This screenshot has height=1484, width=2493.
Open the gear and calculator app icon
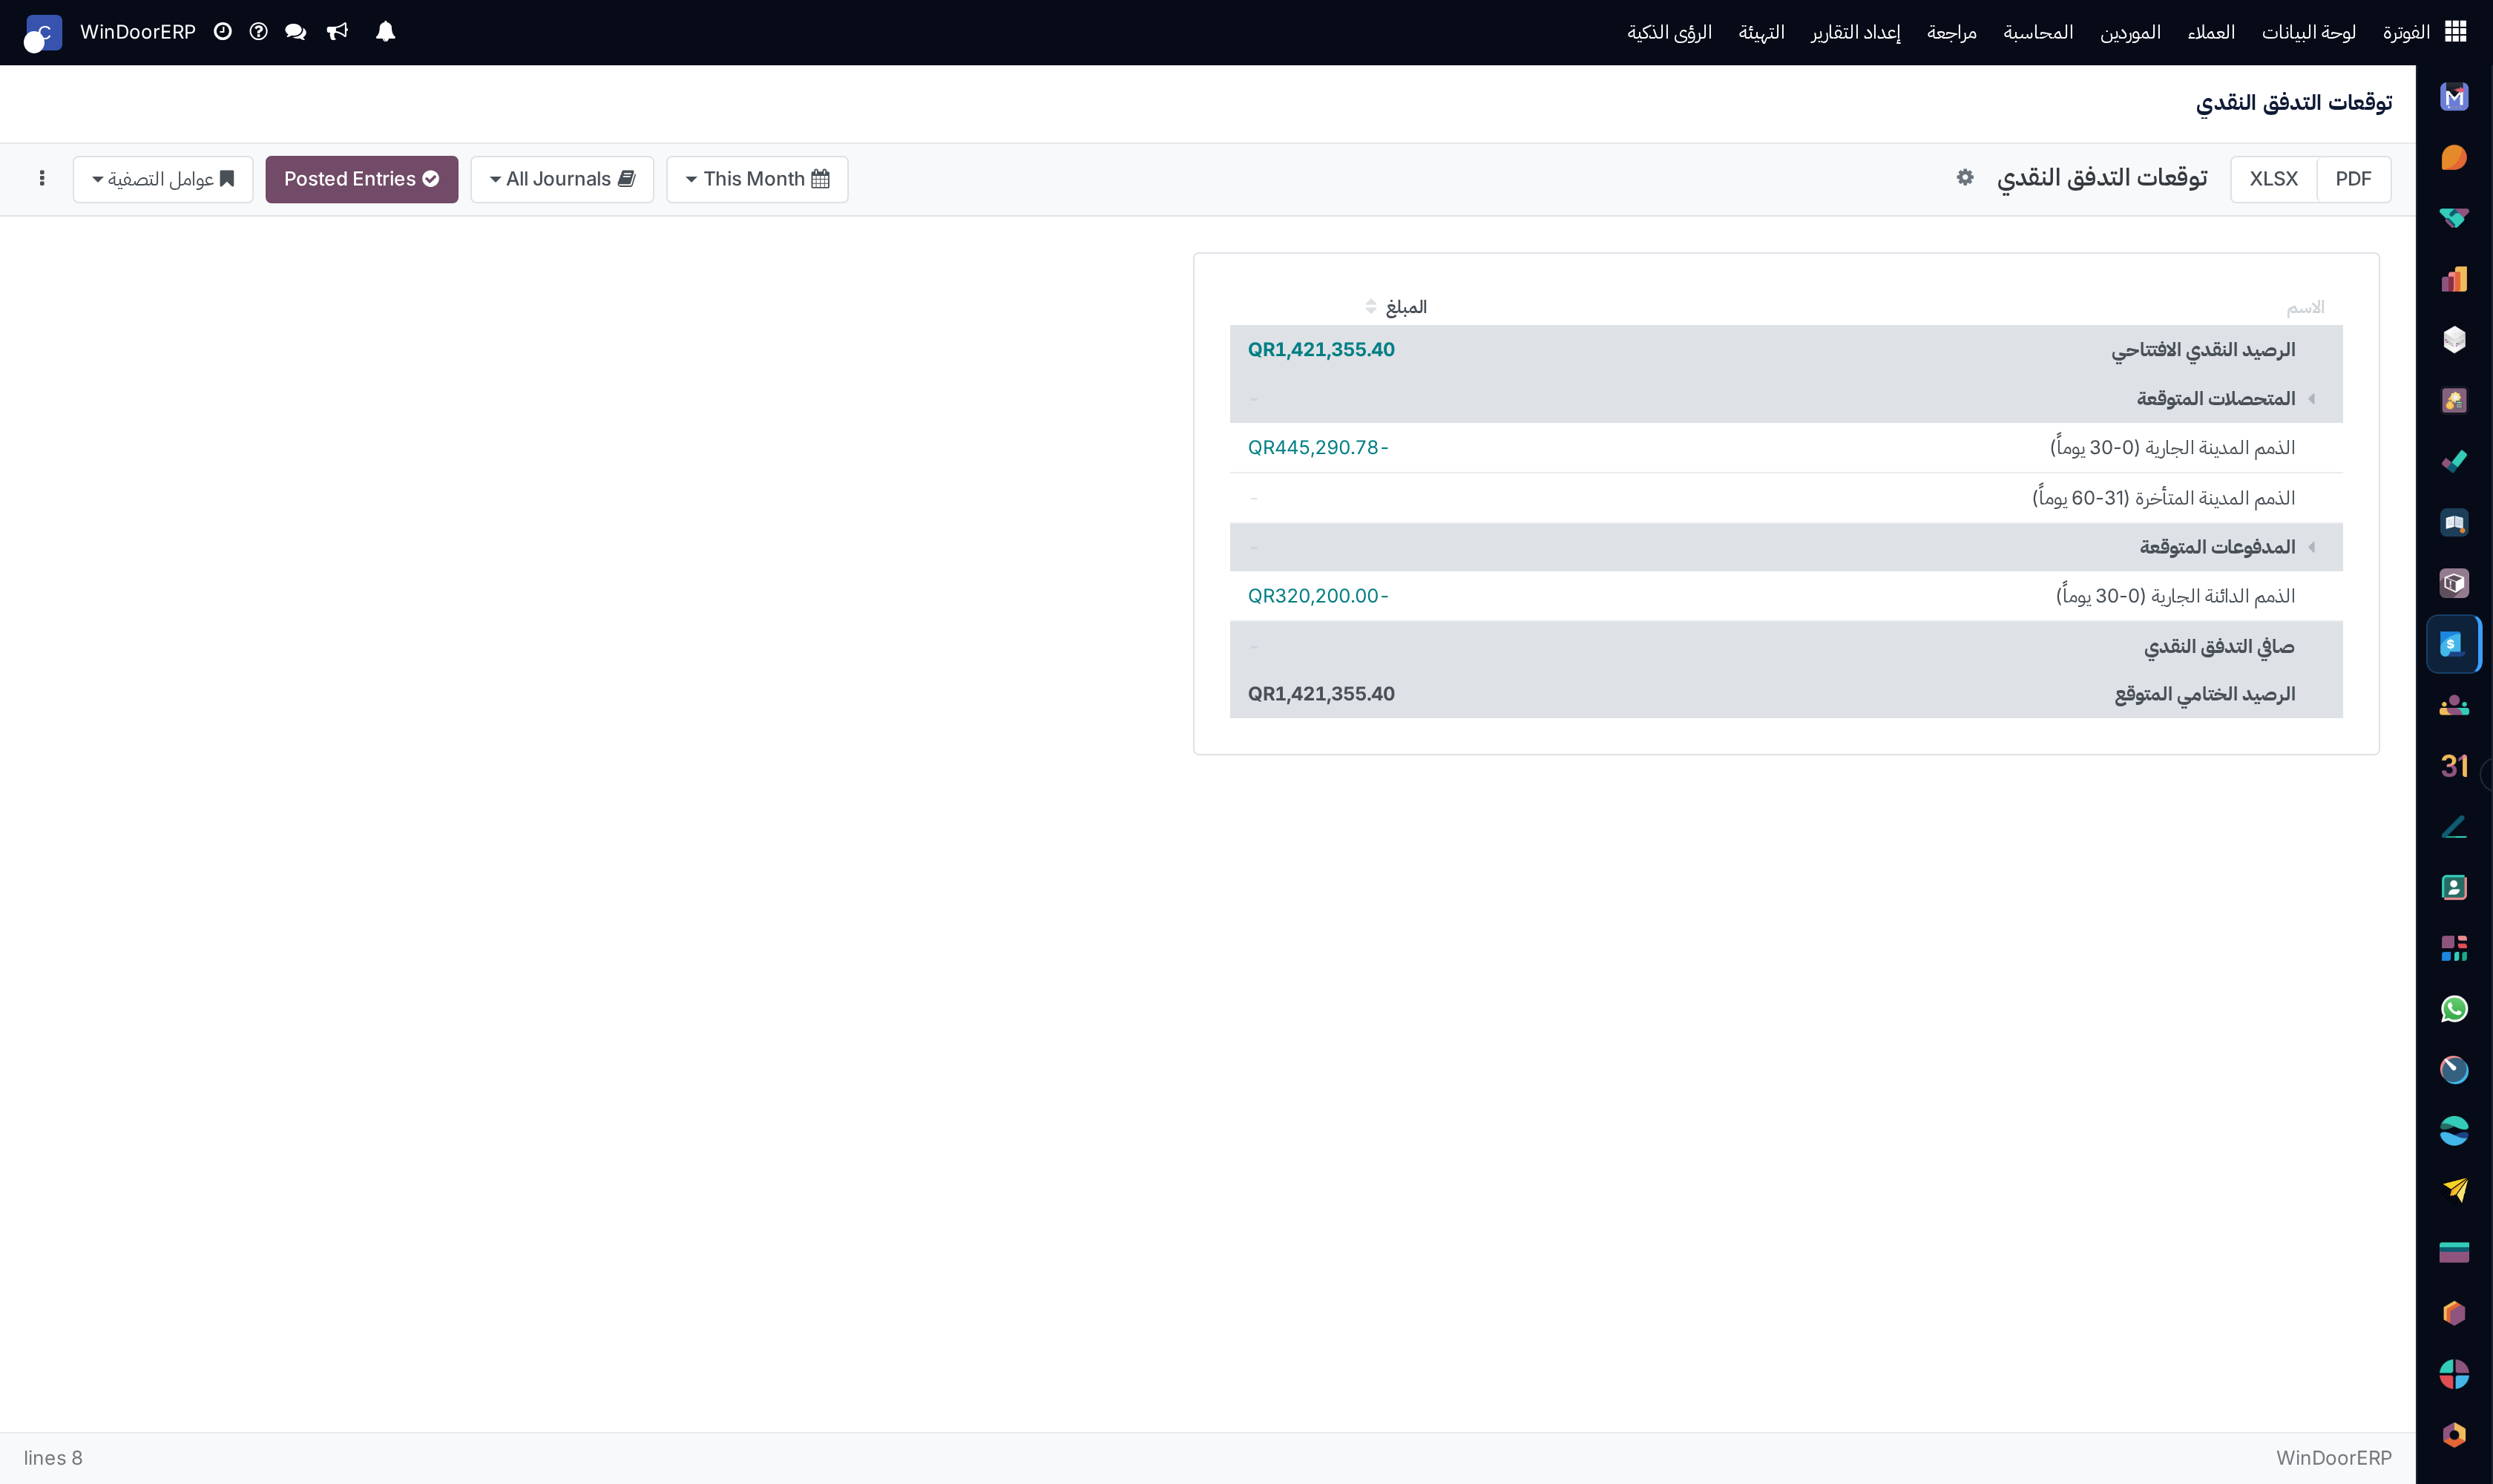click(x=2454, y=401)
